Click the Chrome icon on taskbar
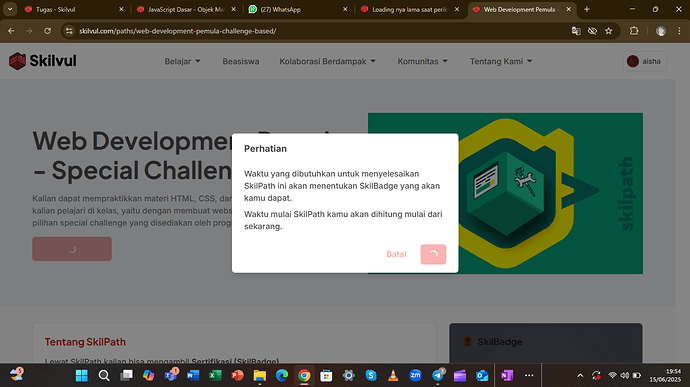This screenshot has height=387, width=690. (x=304, y=376)
